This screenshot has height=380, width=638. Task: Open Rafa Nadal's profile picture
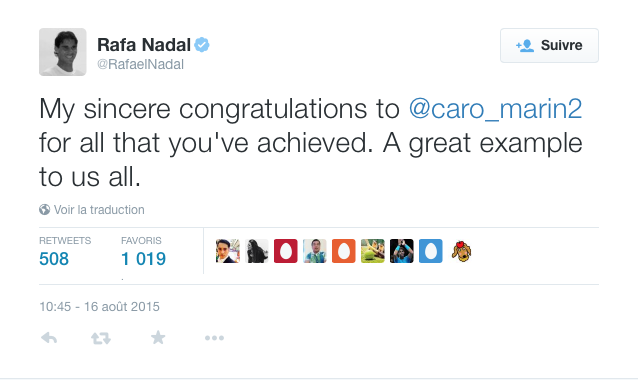(x=63, y=52)
